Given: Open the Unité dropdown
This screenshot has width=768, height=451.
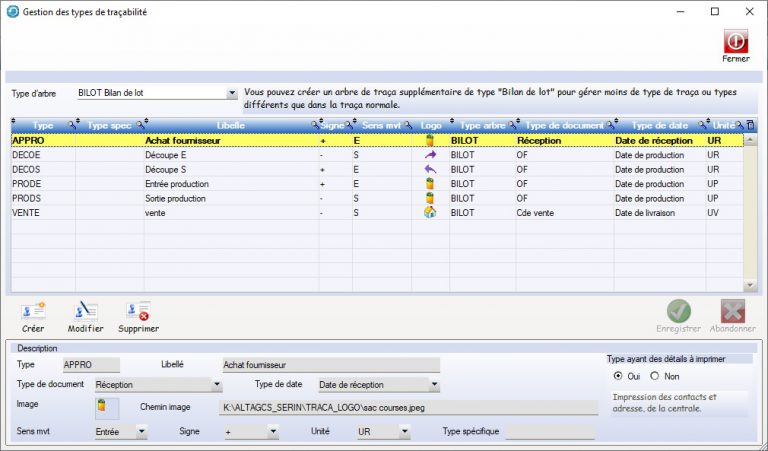Looking at the screenshot, I should click(404, 432).
